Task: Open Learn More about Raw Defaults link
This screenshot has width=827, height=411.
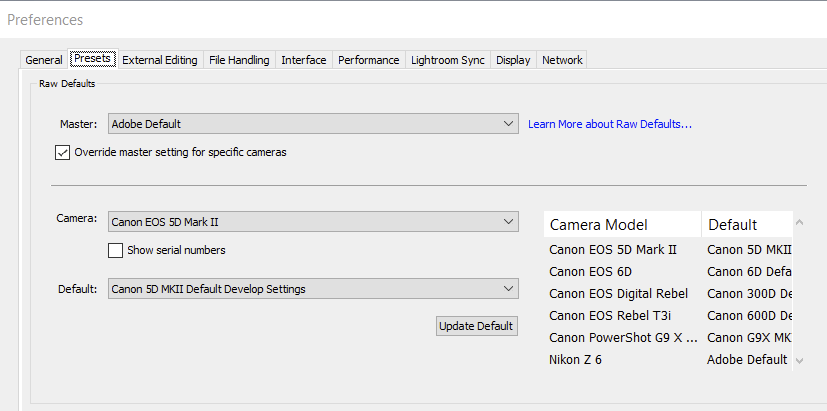Action: 610,124
